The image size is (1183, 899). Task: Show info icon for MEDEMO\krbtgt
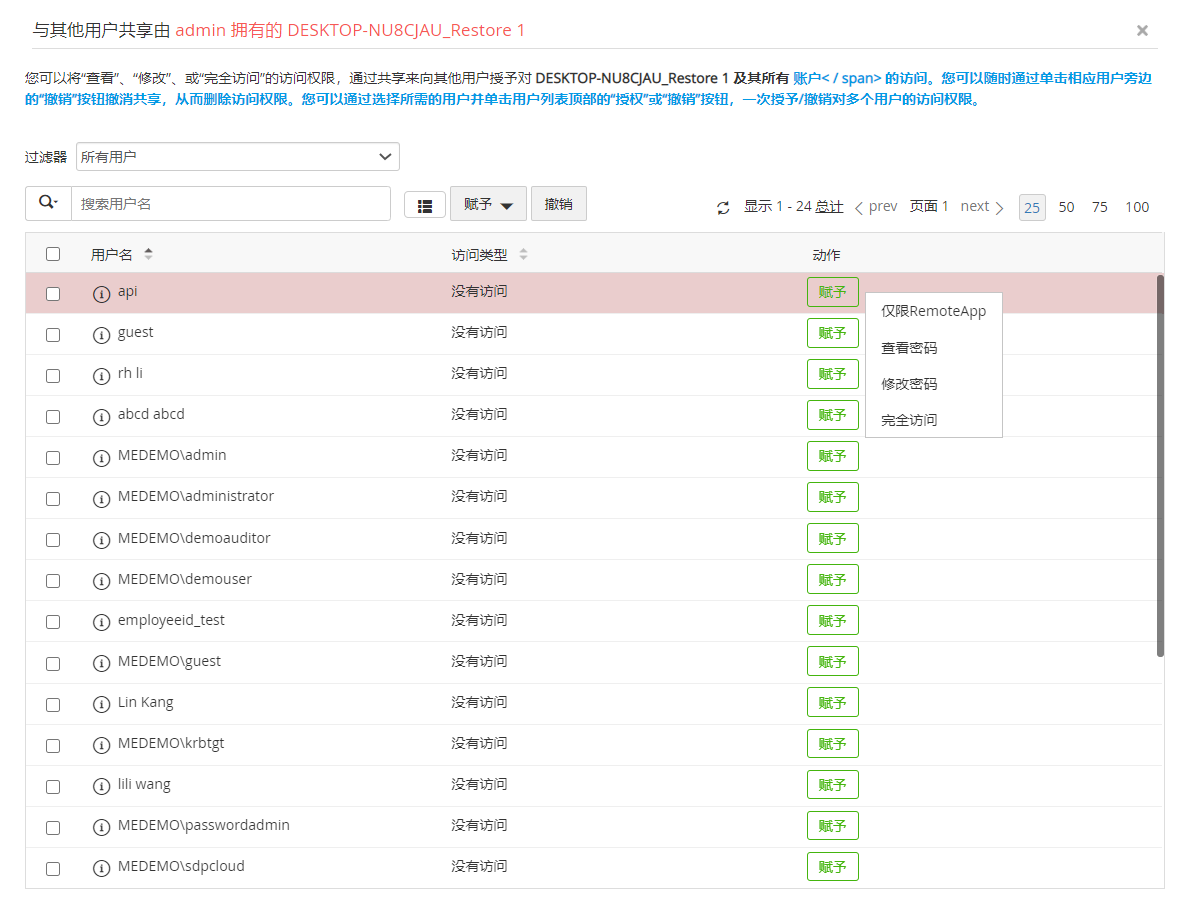pyautogui.click(x=101, y=745)
